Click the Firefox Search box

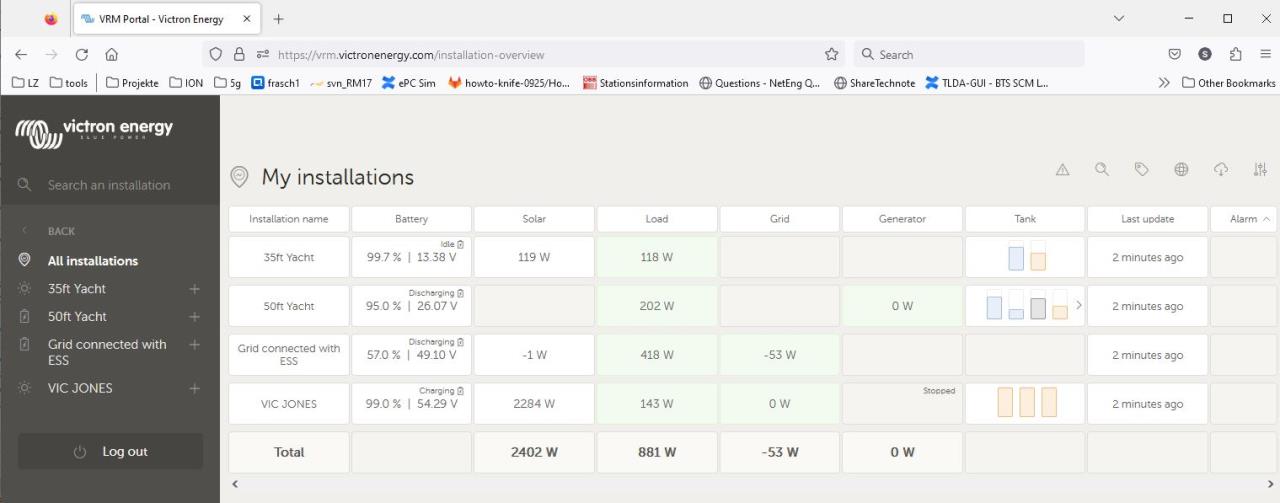click(x=968, y=55)
